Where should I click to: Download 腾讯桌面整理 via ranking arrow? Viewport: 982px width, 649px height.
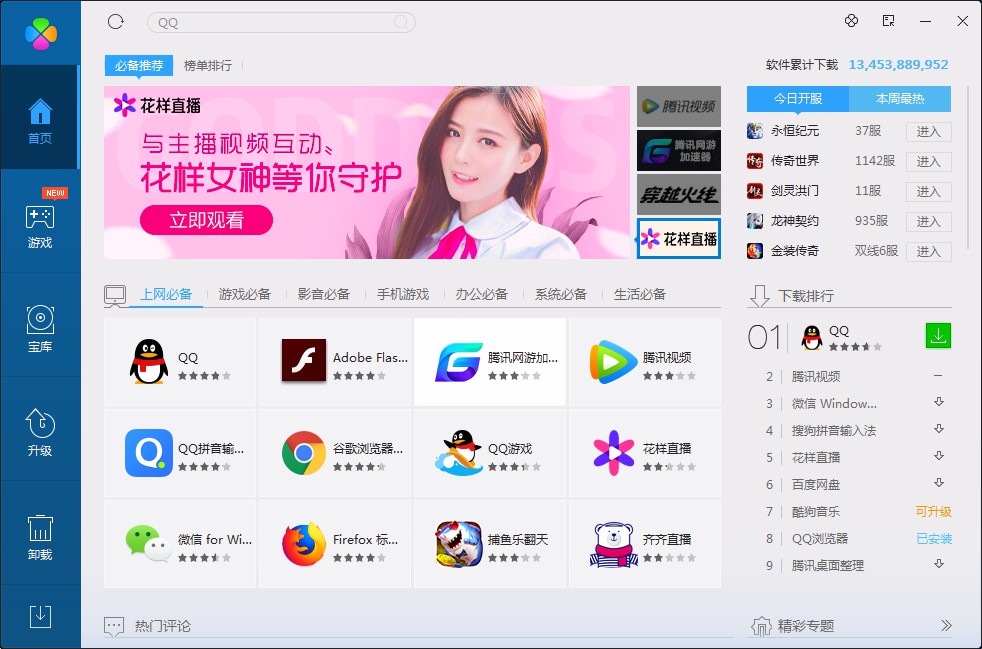point(939,564)
